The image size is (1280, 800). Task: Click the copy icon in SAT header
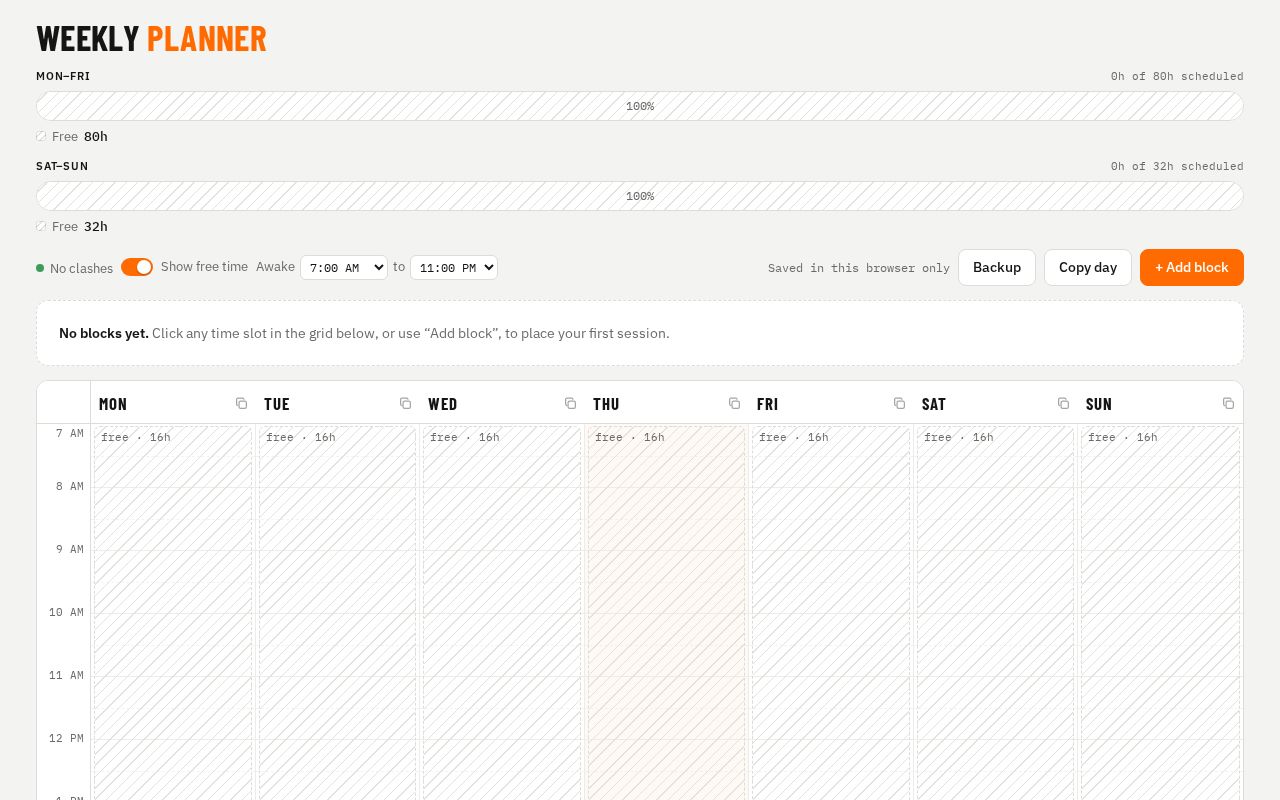1063,403
